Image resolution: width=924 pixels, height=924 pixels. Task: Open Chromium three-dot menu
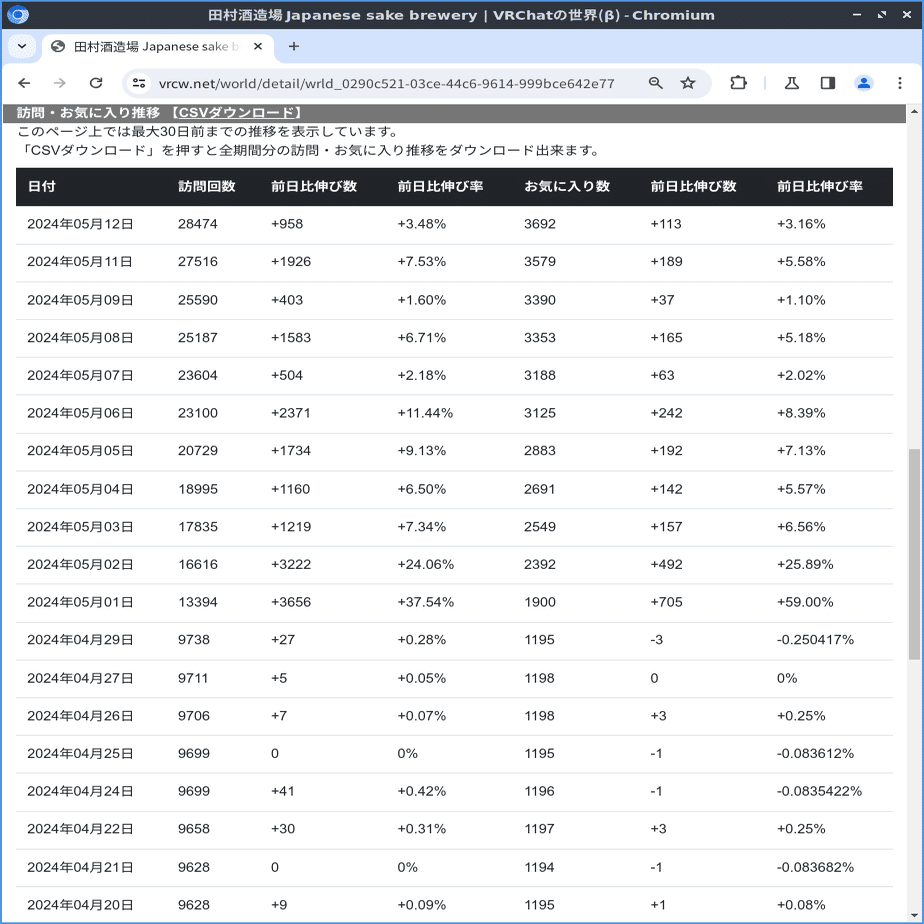click(899, 83)
